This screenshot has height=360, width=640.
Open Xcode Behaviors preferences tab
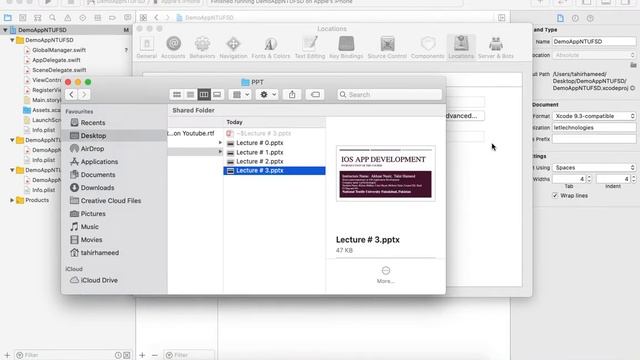pyautogui.click(x=202, y=48)
